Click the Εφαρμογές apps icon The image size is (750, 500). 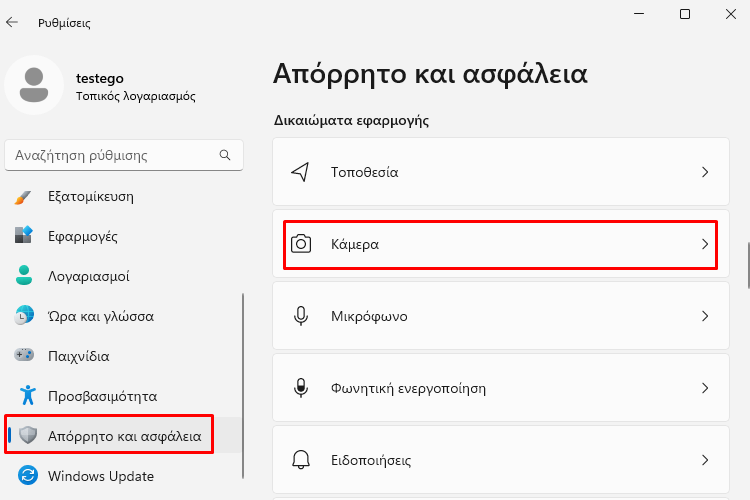[23, 236]
